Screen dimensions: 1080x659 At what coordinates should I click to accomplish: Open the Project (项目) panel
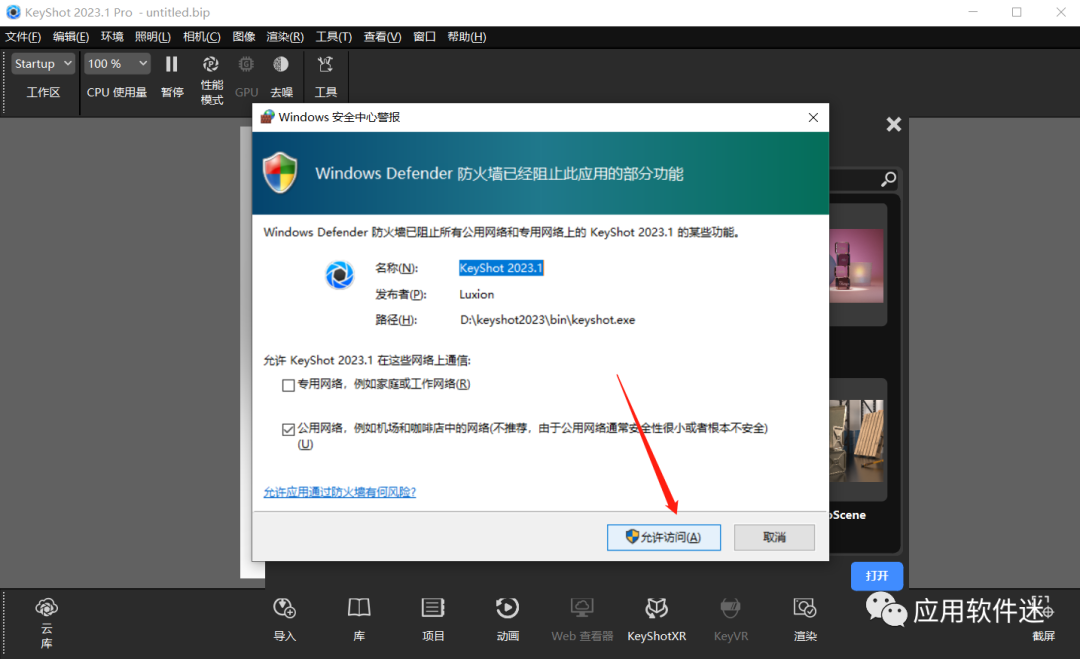[432, 615]
